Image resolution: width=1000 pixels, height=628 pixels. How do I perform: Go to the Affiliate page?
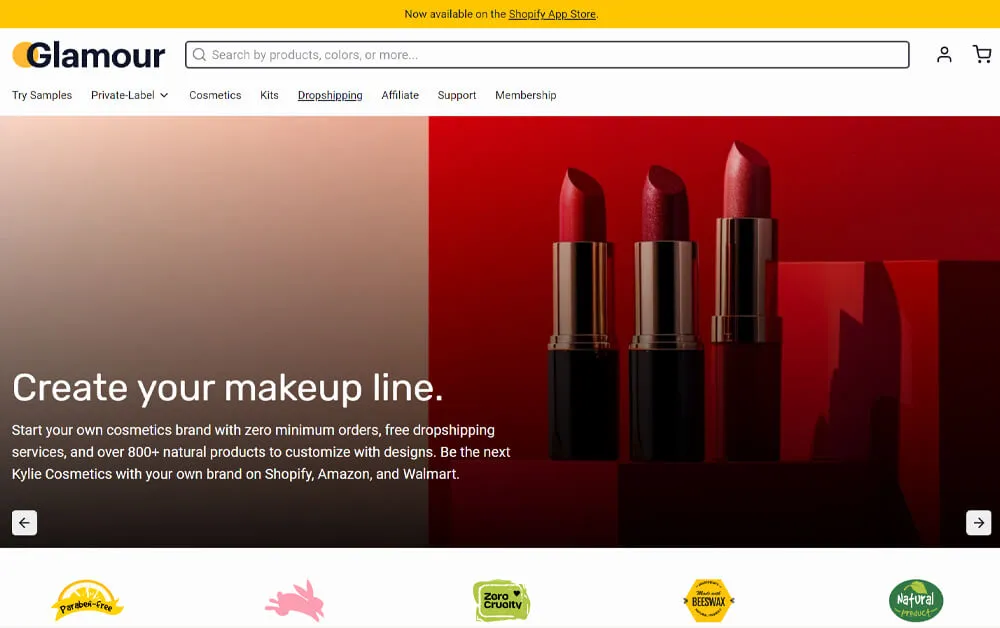click(x=400, y=95)
